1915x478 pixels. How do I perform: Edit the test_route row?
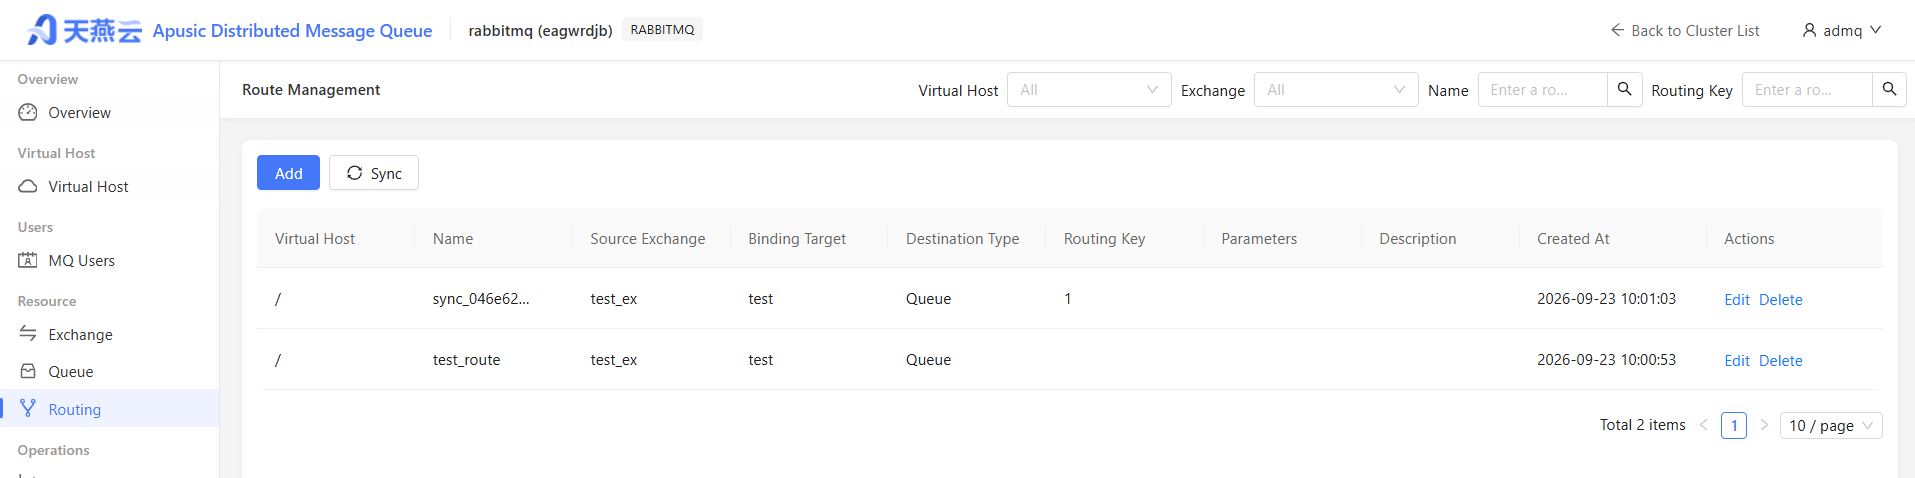click(x=1736, y=360)
